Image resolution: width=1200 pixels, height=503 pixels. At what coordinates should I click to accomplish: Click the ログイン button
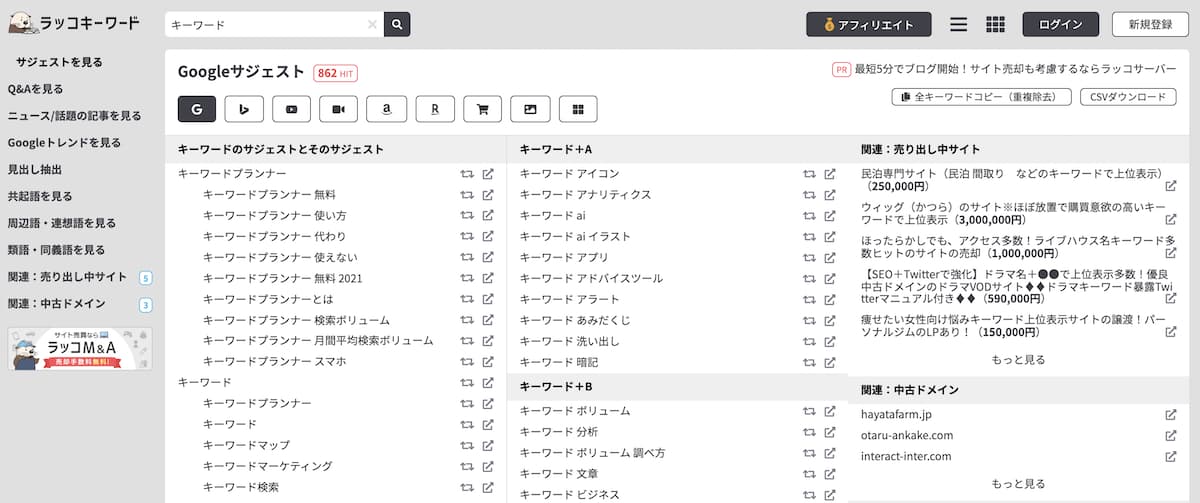1061,24
